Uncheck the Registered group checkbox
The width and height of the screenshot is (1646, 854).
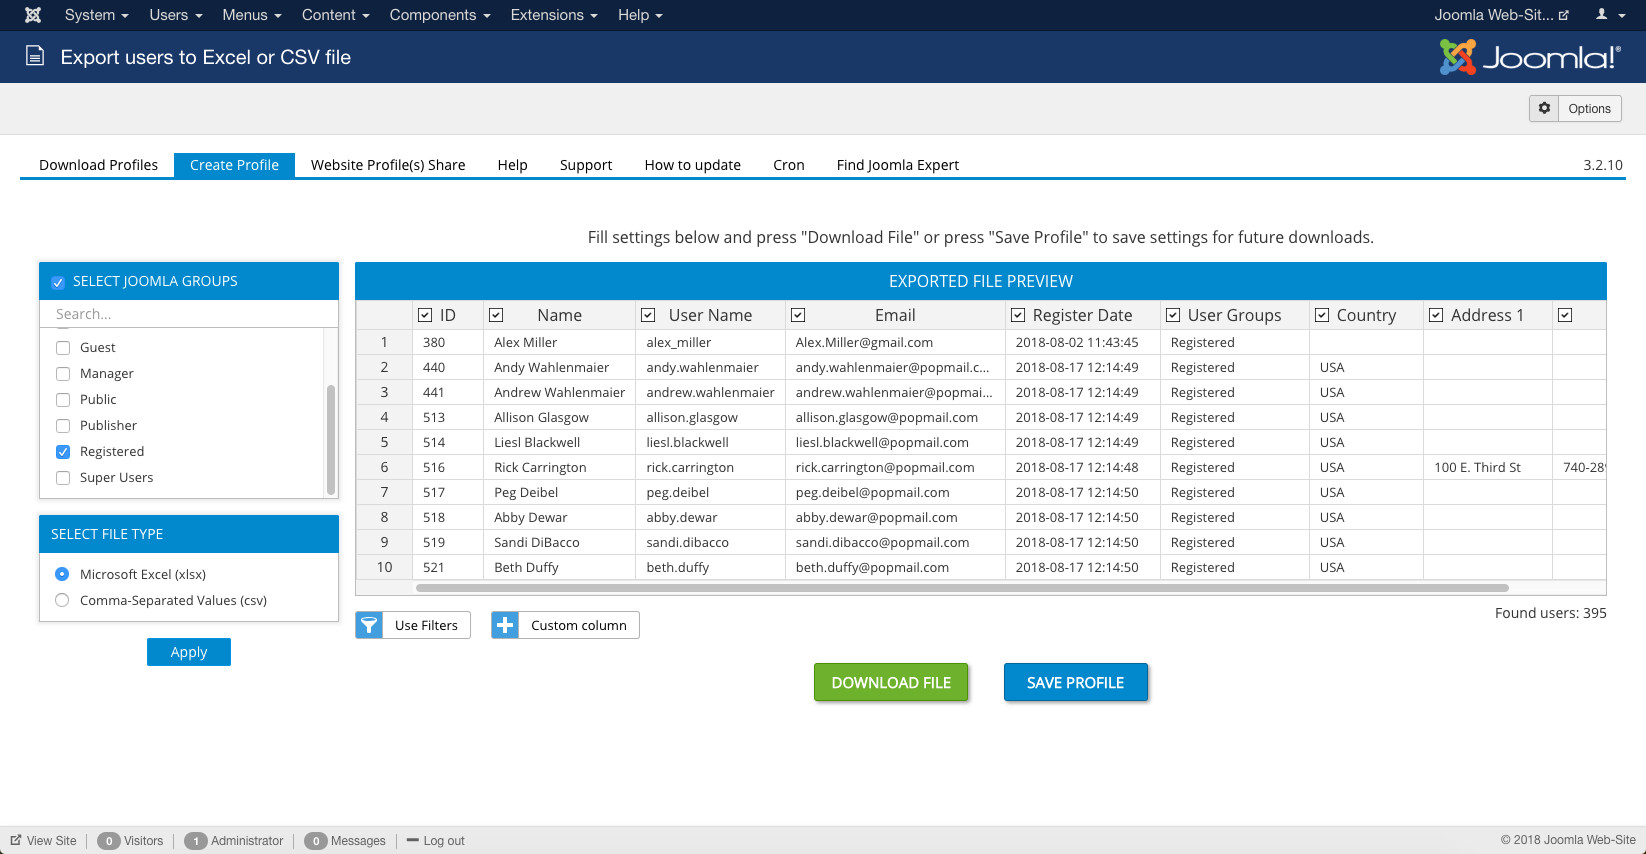pos(63,452)
